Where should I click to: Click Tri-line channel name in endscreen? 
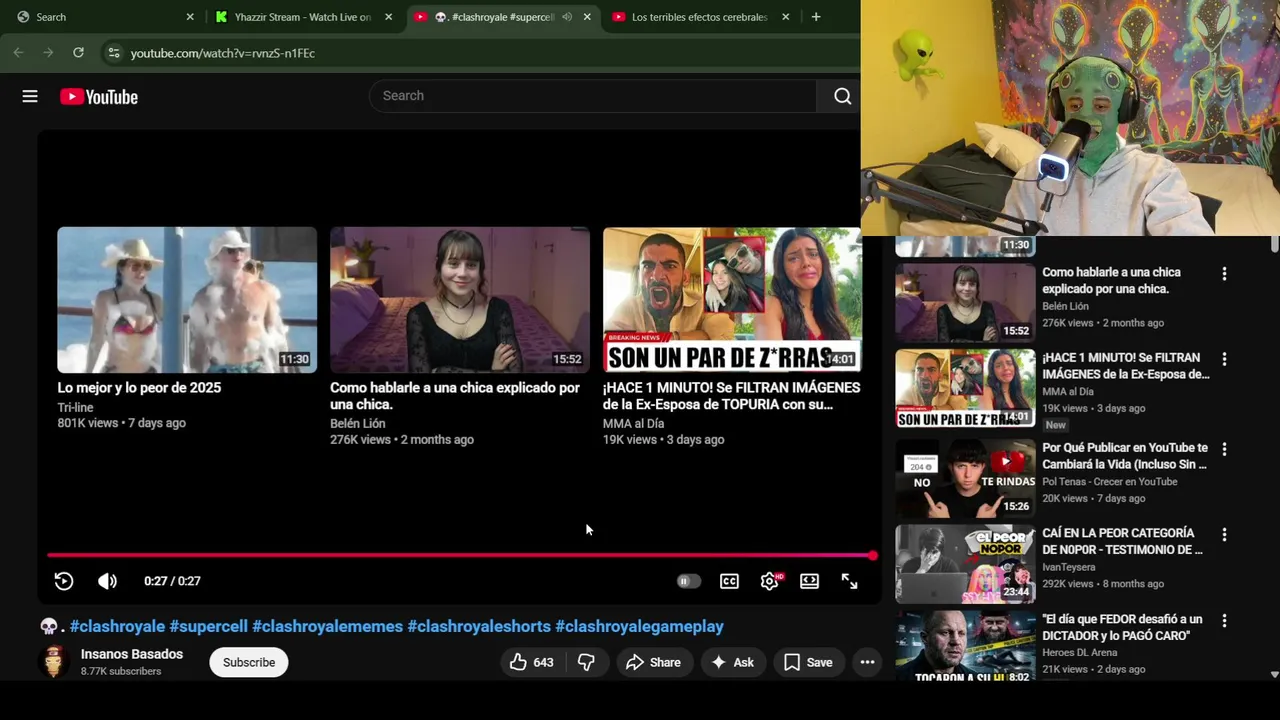(x=75, y=407)
